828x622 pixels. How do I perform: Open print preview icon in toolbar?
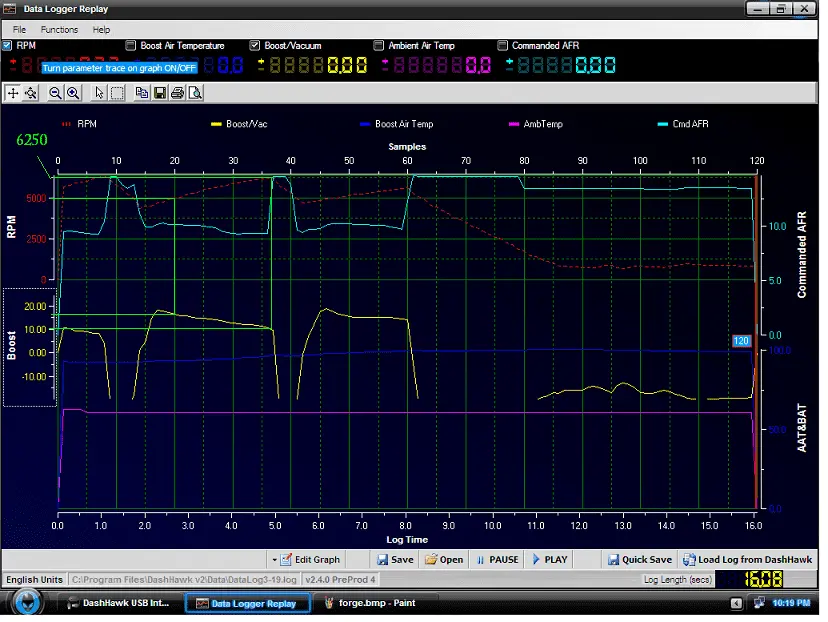point(195,93)
